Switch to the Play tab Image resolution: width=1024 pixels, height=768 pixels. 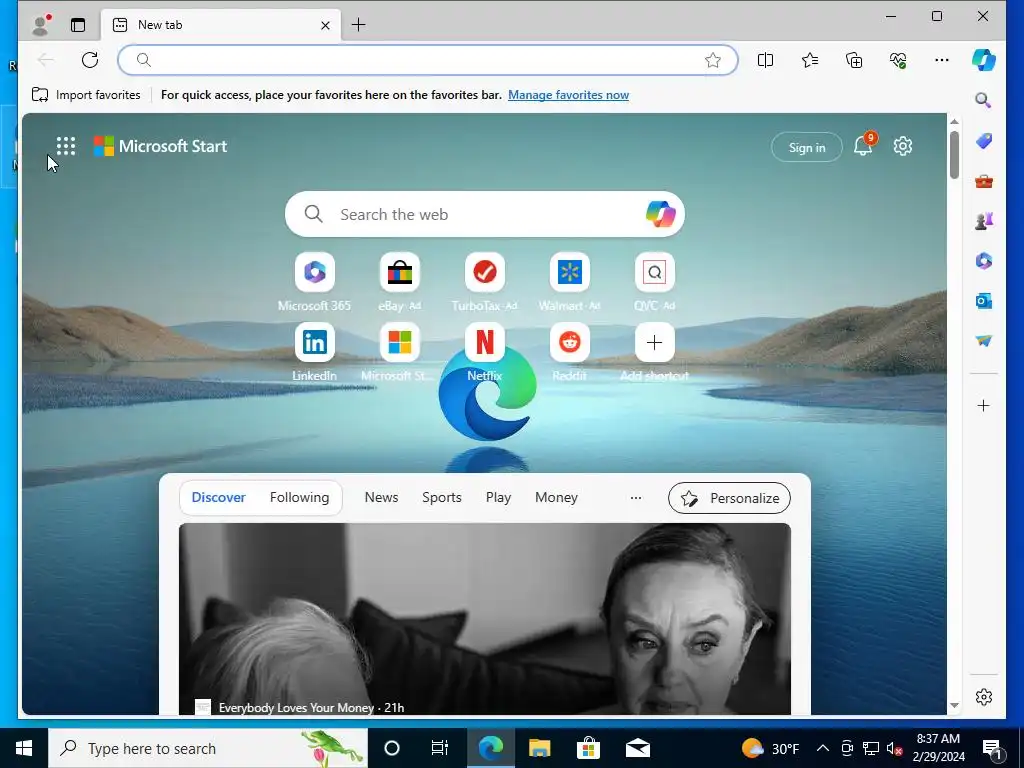[498, 498]
